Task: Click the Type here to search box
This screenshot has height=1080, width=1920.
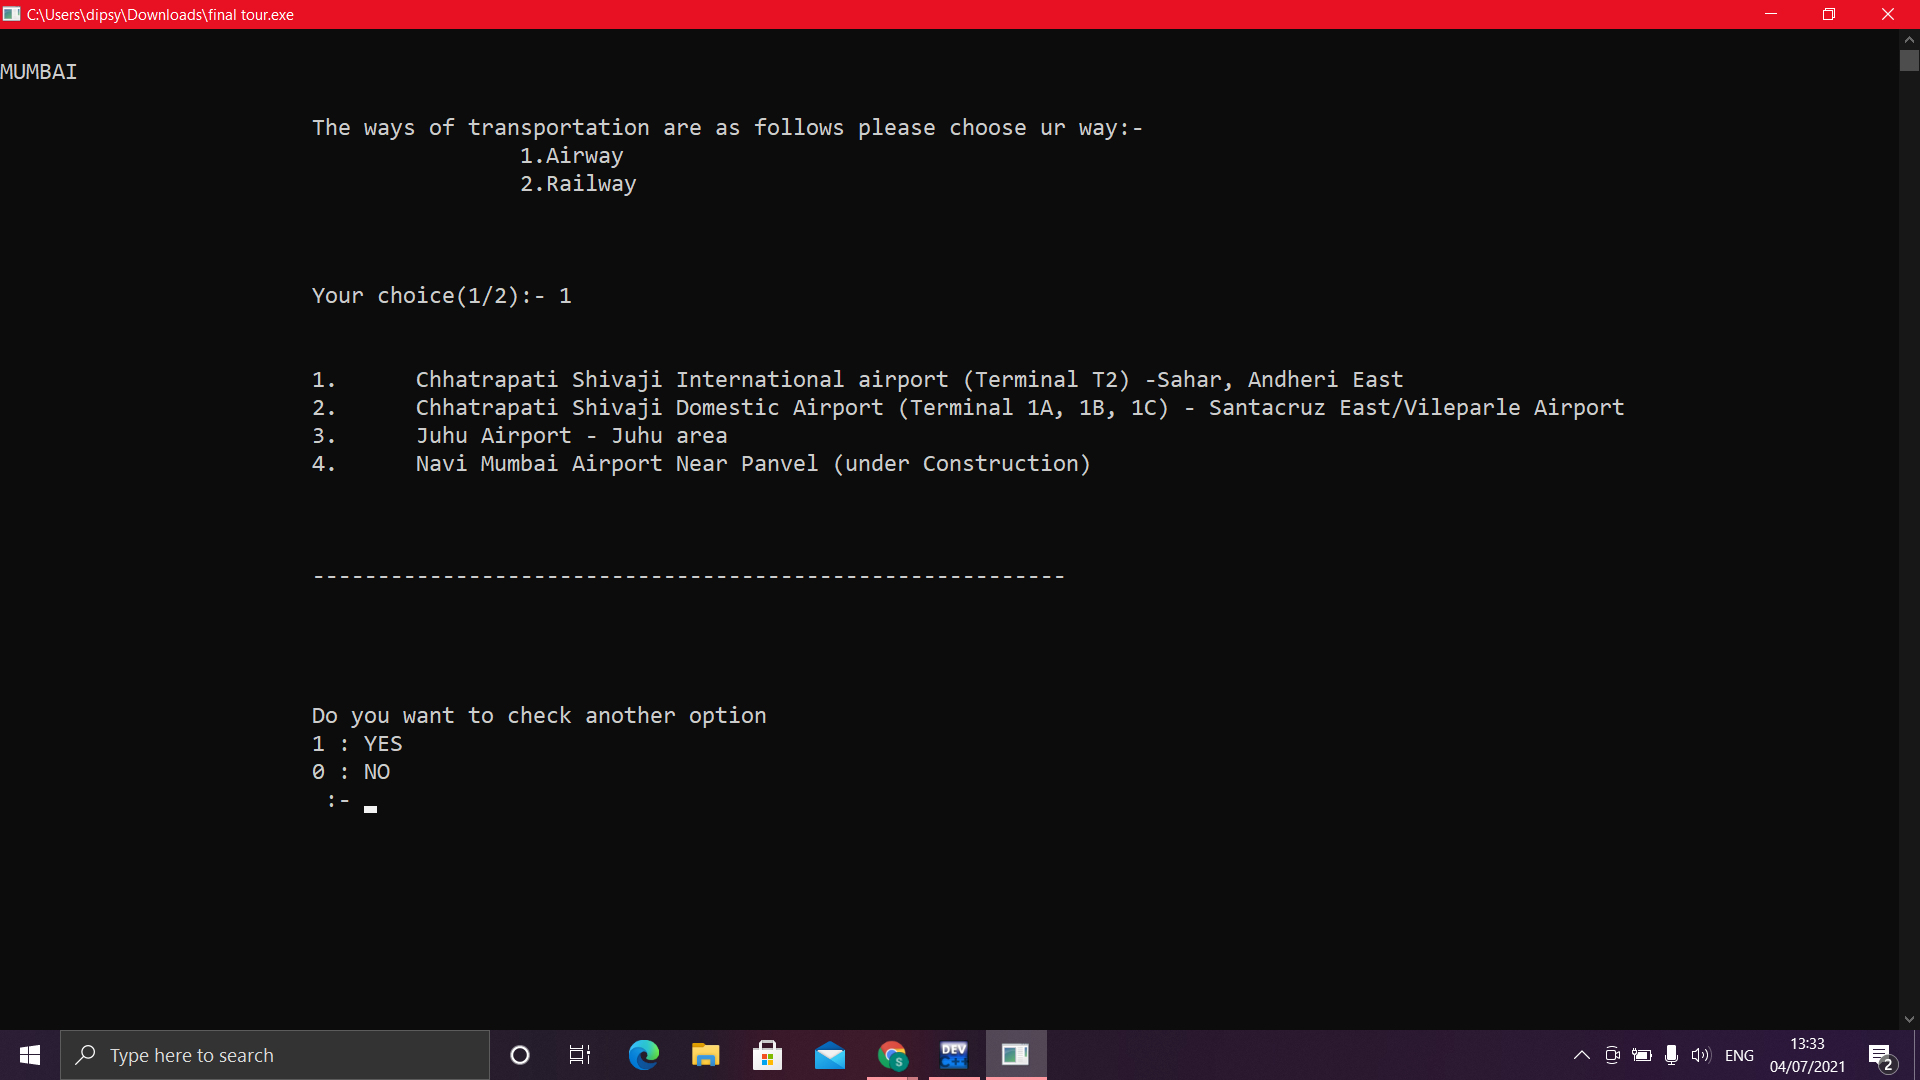Action: (x=275, y=1055)
